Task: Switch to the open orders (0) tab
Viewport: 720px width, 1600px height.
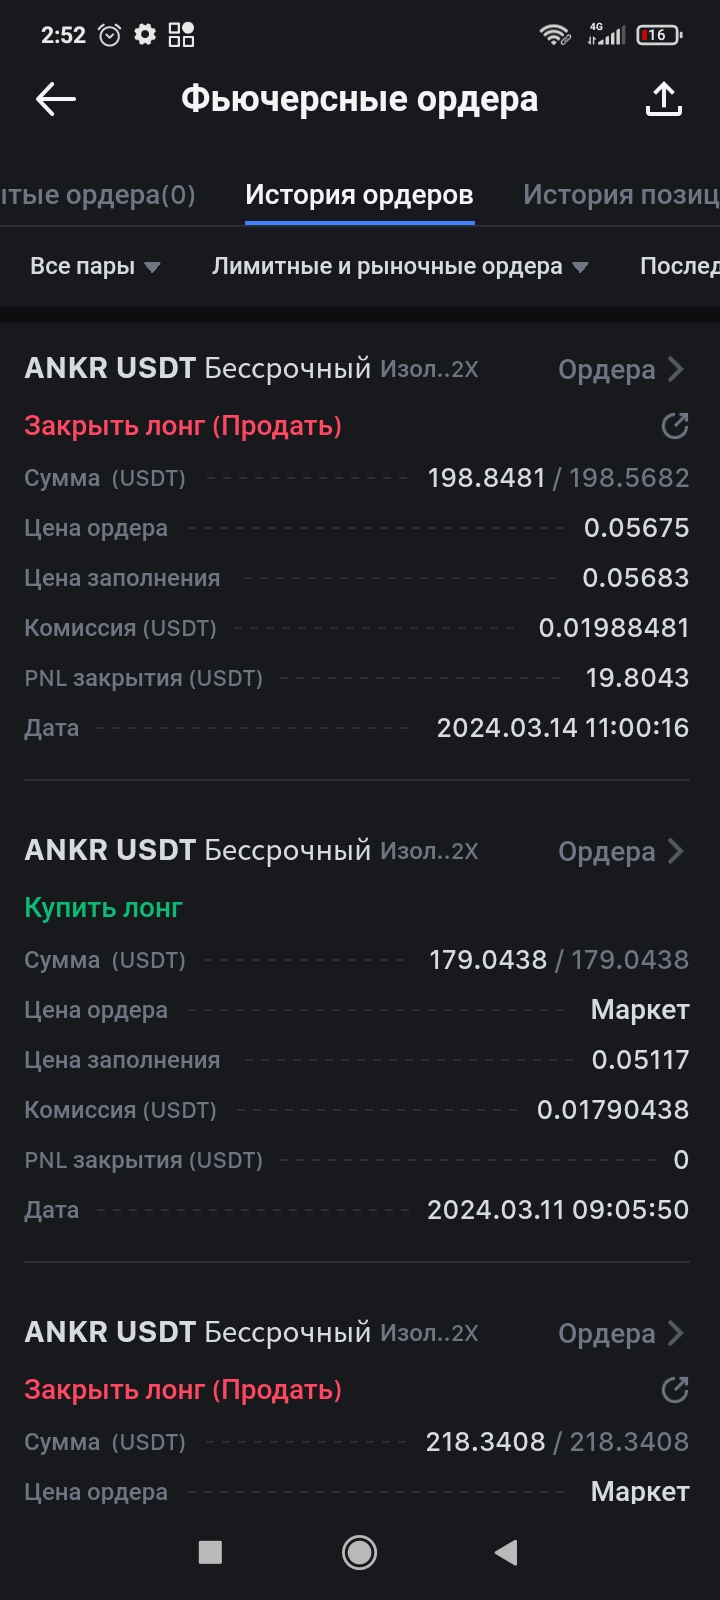Action: pos(98,195)
